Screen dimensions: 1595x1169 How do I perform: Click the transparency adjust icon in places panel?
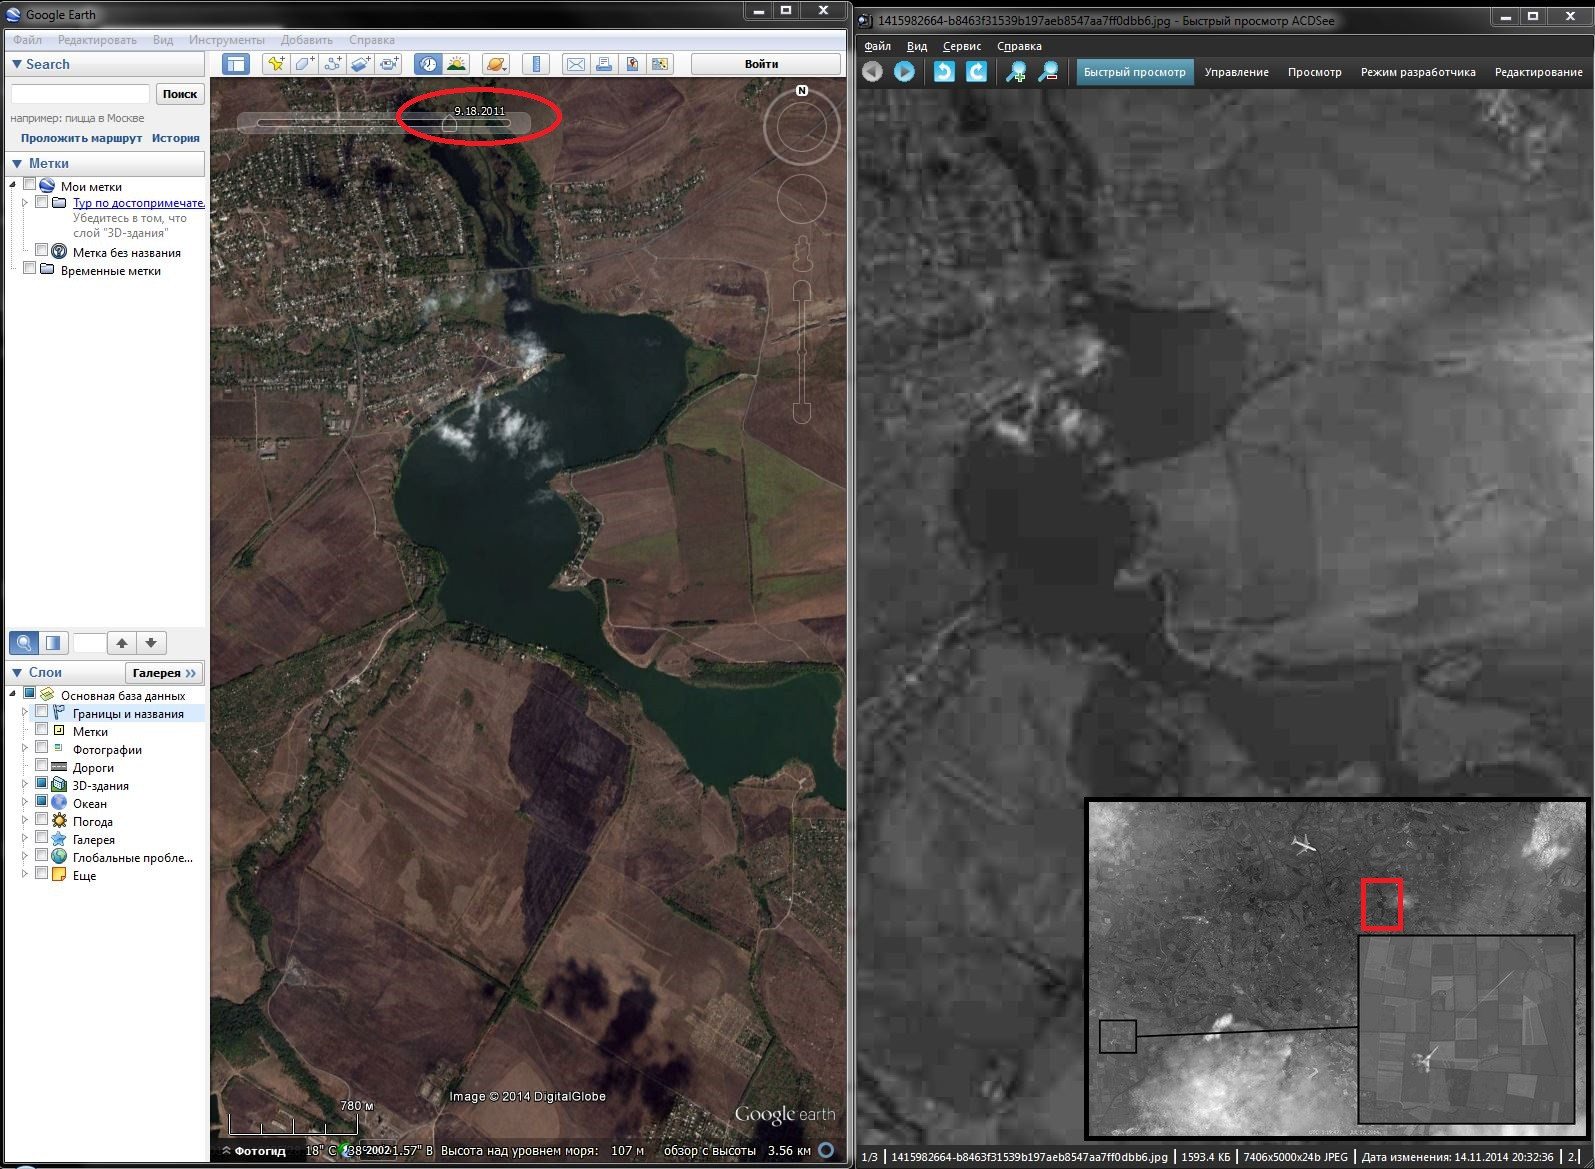[53, 643]
